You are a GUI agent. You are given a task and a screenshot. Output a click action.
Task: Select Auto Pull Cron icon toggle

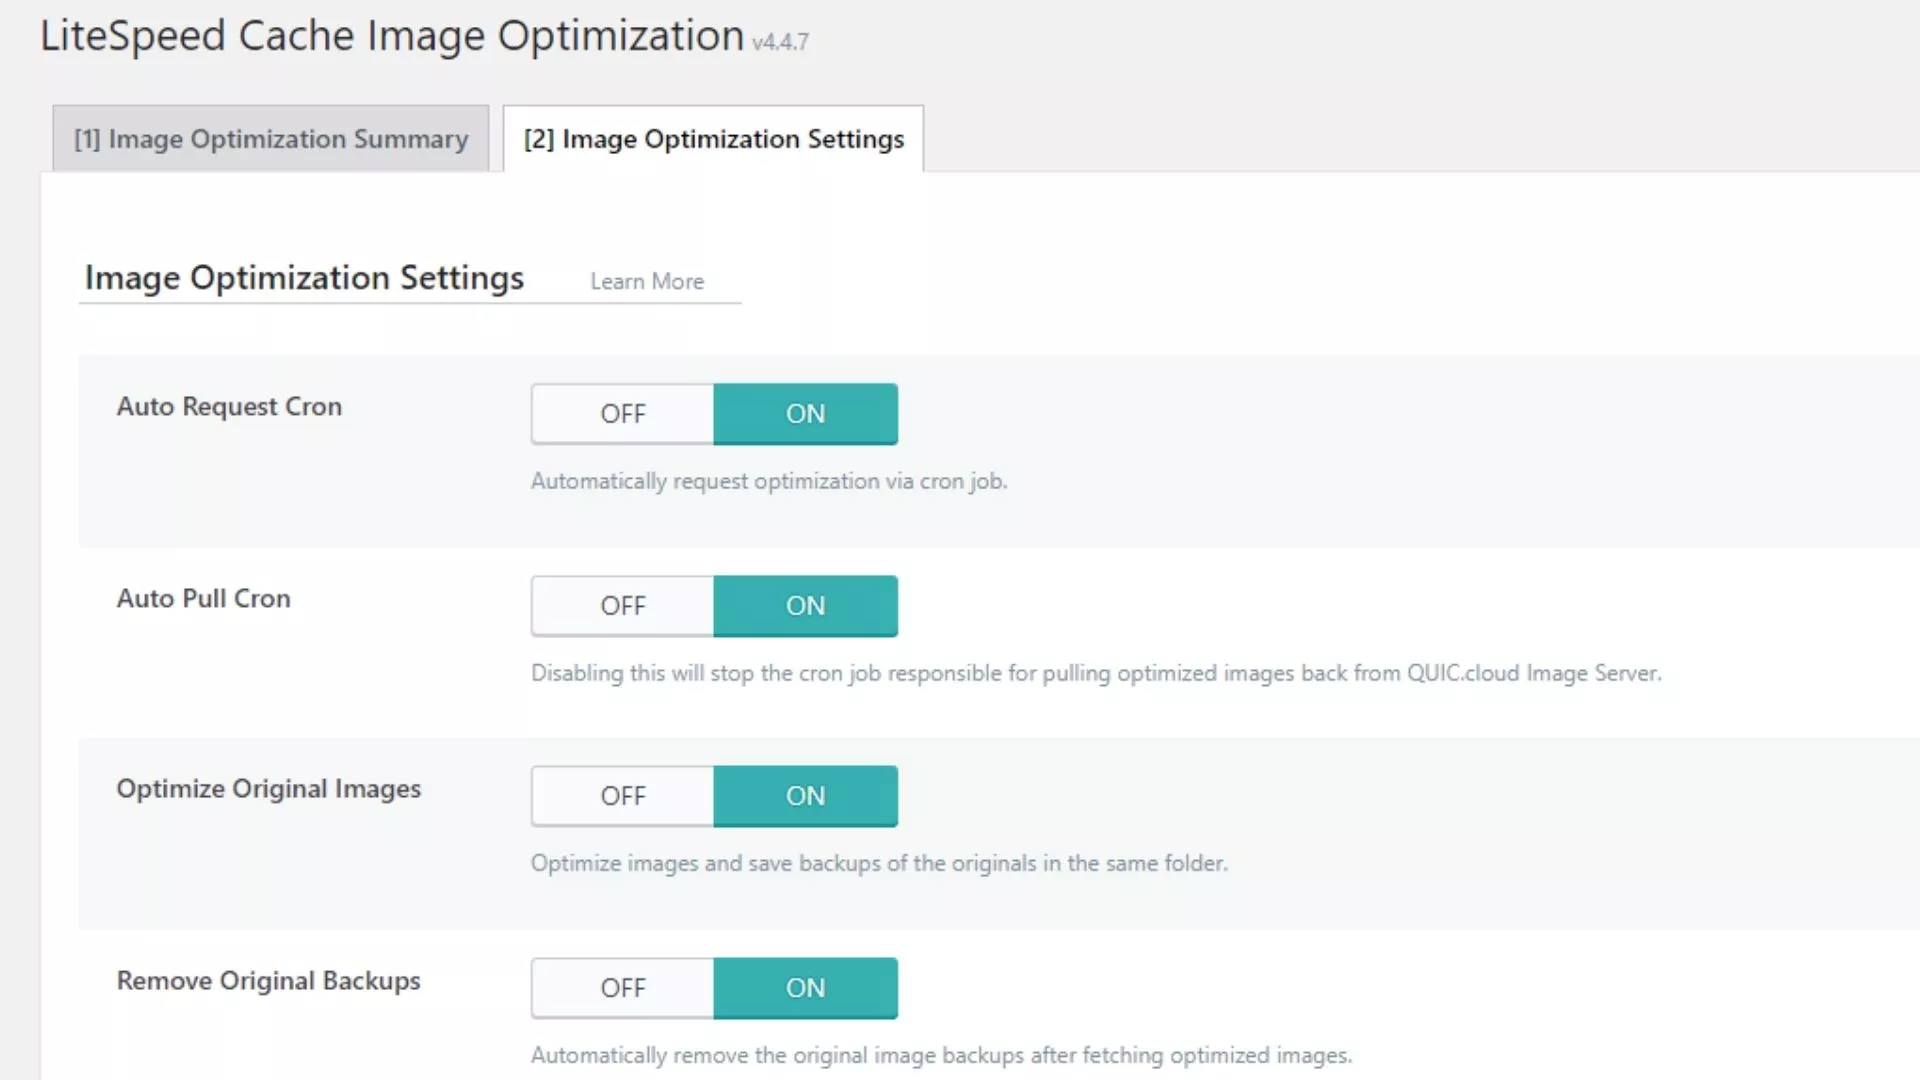tap(713, 604)
